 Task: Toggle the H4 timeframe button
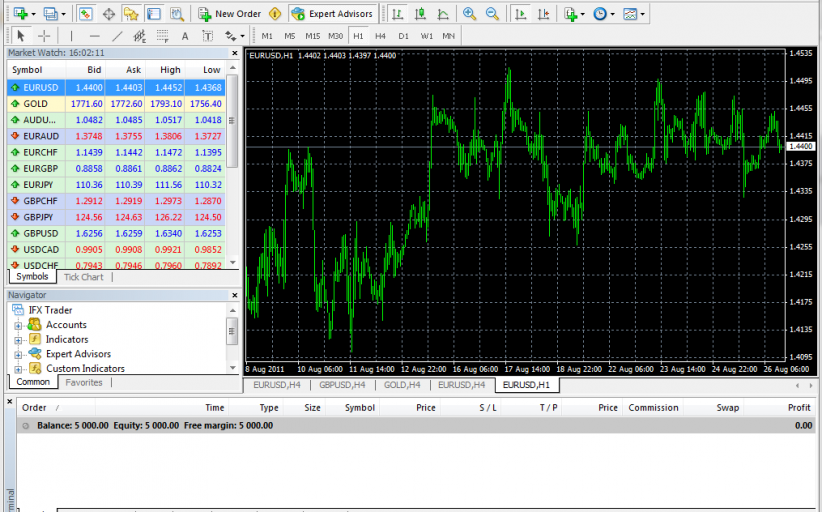coord(380,36)
